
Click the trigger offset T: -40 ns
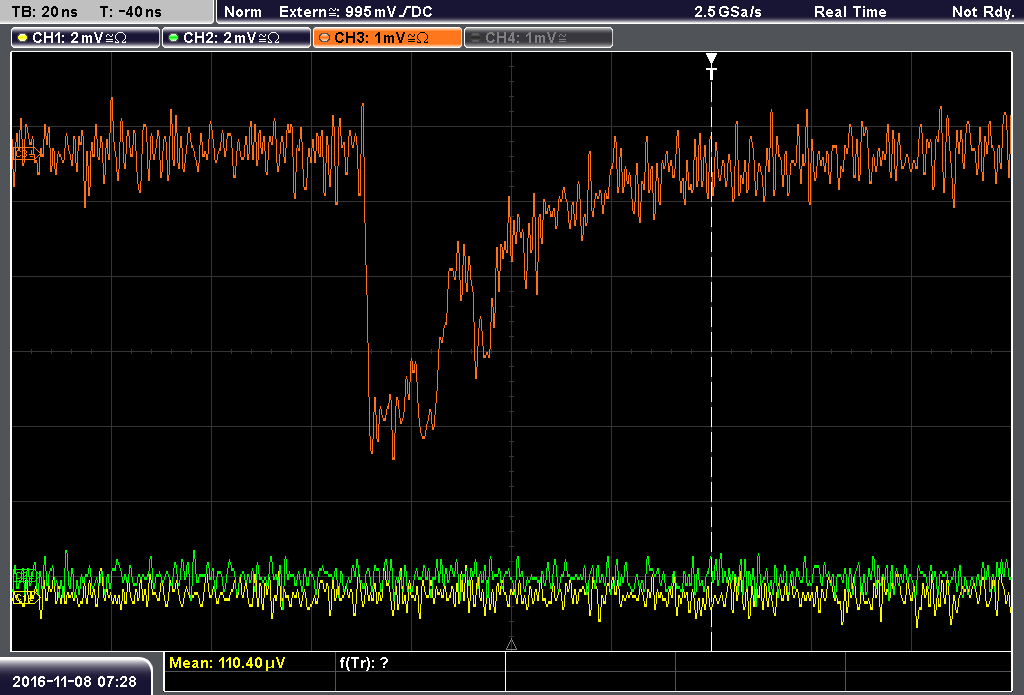131,12
